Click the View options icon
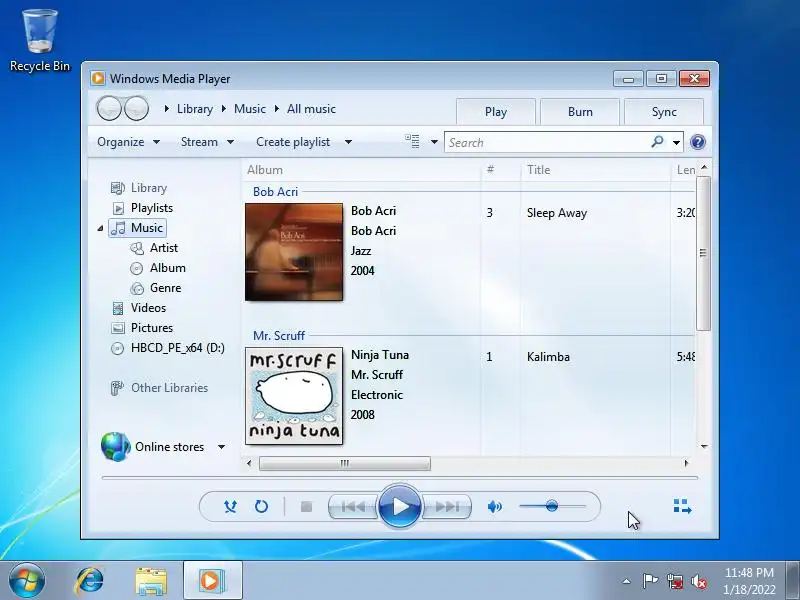 [412, 141]
